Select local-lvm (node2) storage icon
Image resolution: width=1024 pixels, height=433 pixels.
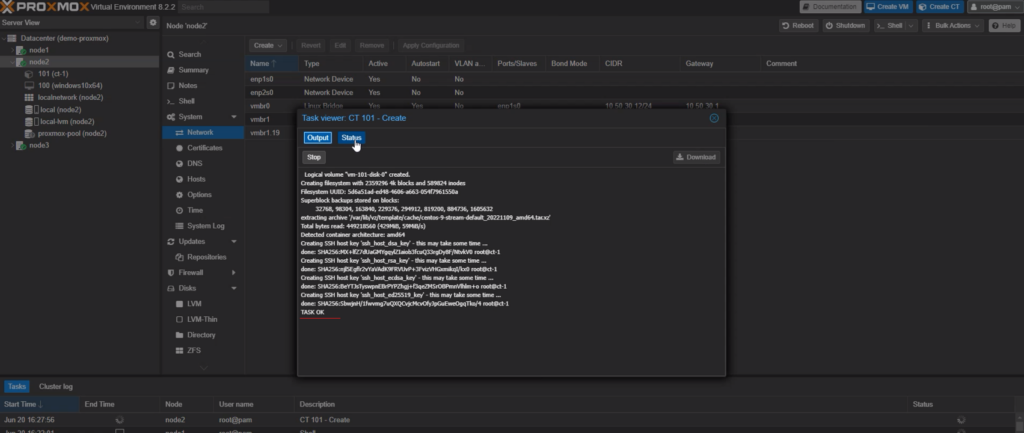29,121
